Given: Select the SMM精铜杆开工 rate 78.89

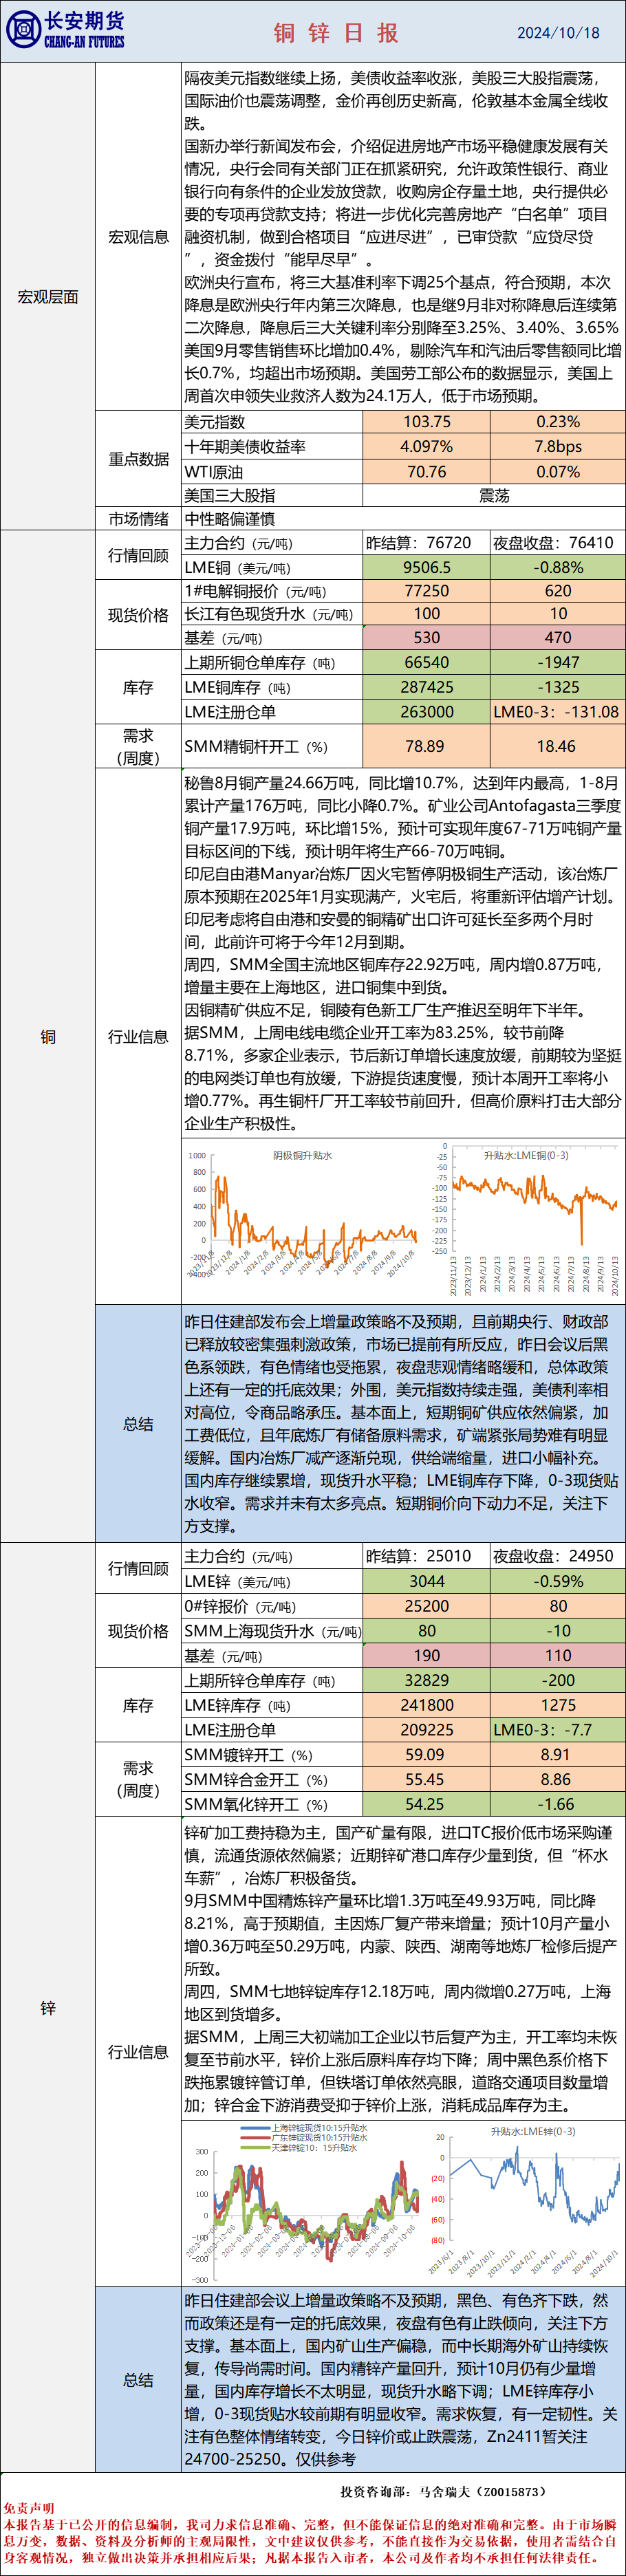Looking at the screenshot, I should point(427,747).
